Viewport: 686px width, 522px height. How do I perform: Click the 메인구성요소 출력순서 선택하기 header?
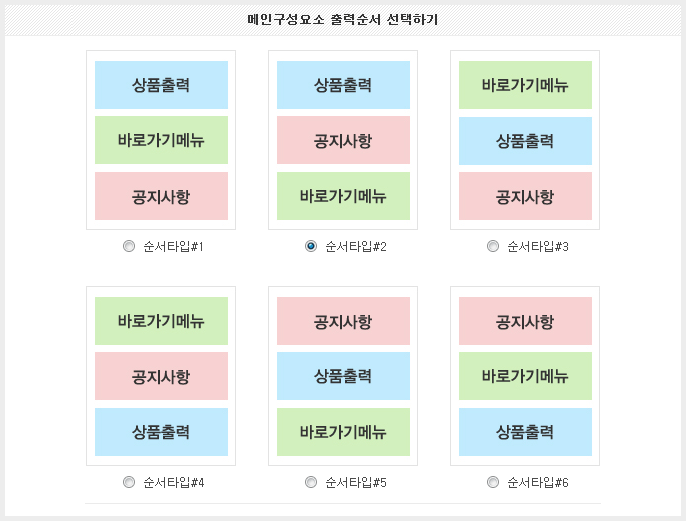tap(343, 20)
